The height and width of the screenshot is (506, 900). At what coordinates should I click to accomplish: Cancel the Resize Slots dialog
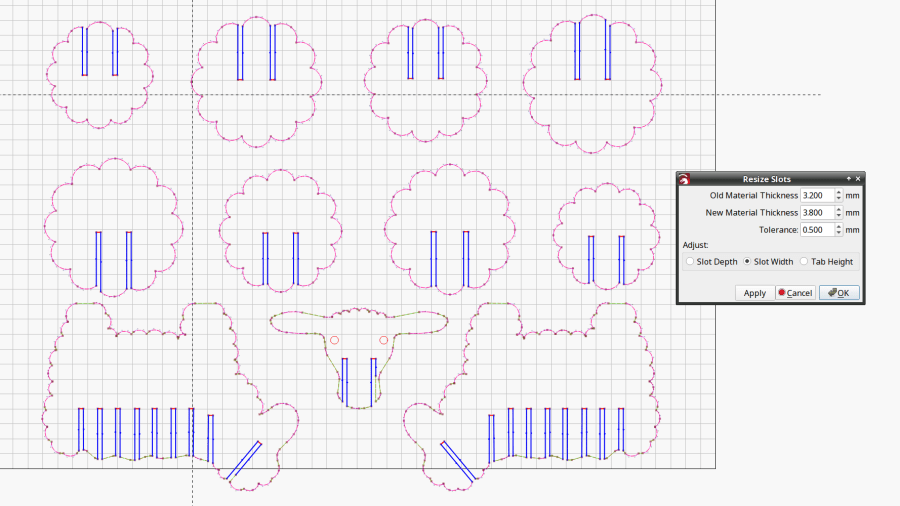[795, 293]
